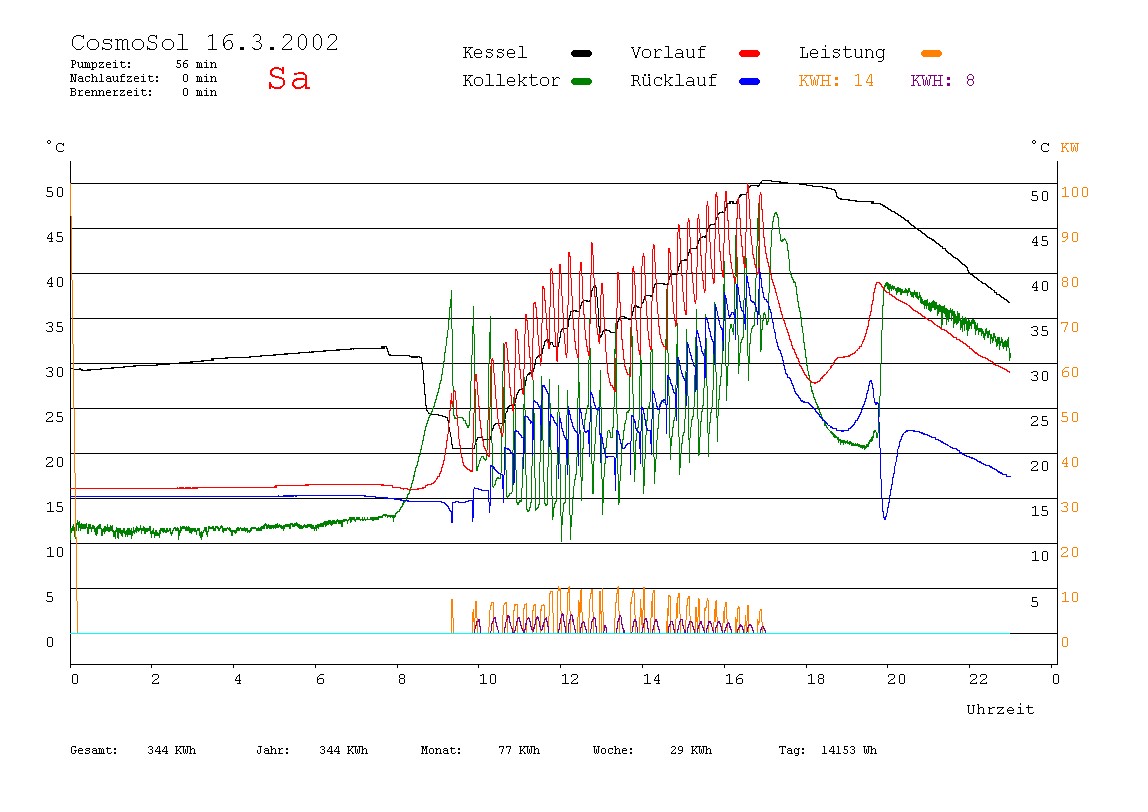Screen dimensions: 1148x812
Task: Click hour "12" on the time axis
Action: pos(570,679)
